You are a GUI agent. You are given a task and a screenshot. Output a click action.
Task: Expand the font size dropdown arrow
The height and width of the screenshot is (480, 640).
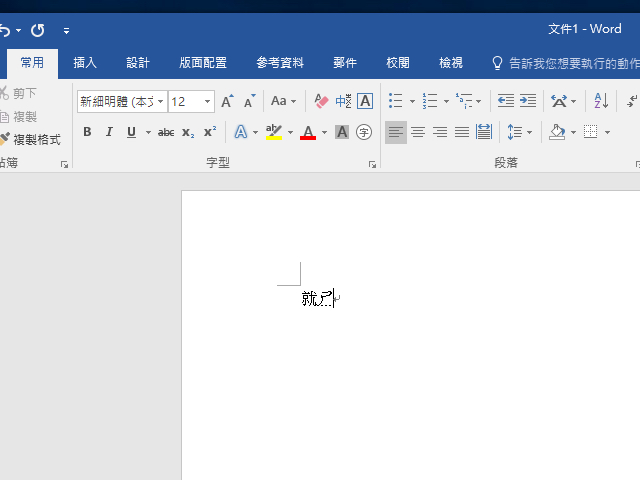[x=207, y=101]
